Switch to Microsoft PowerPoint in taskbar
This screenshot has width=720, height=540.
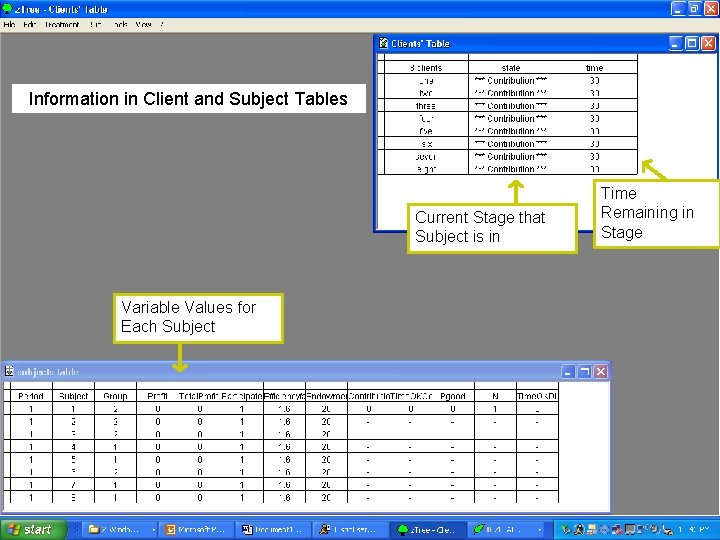(x=197, y=529)
